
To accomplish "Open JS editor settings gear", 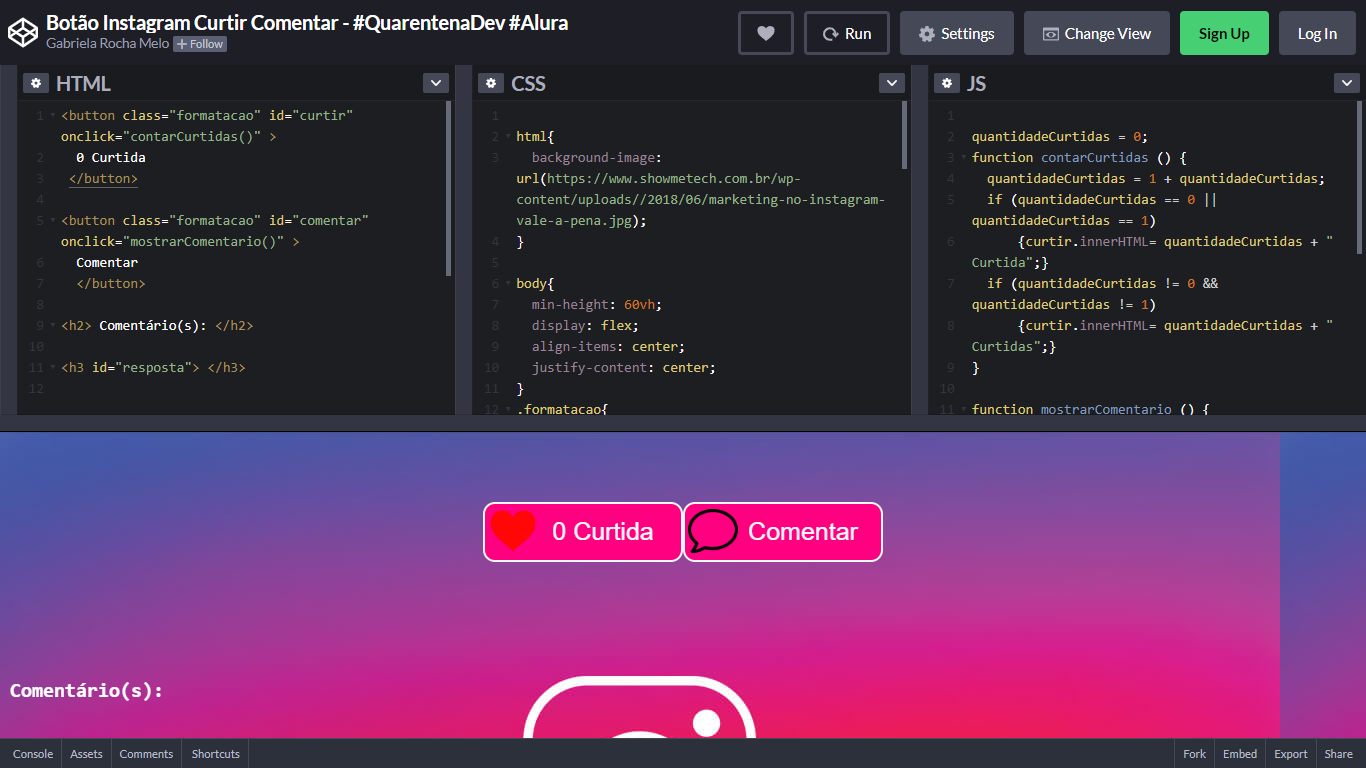I will (945, 83).
